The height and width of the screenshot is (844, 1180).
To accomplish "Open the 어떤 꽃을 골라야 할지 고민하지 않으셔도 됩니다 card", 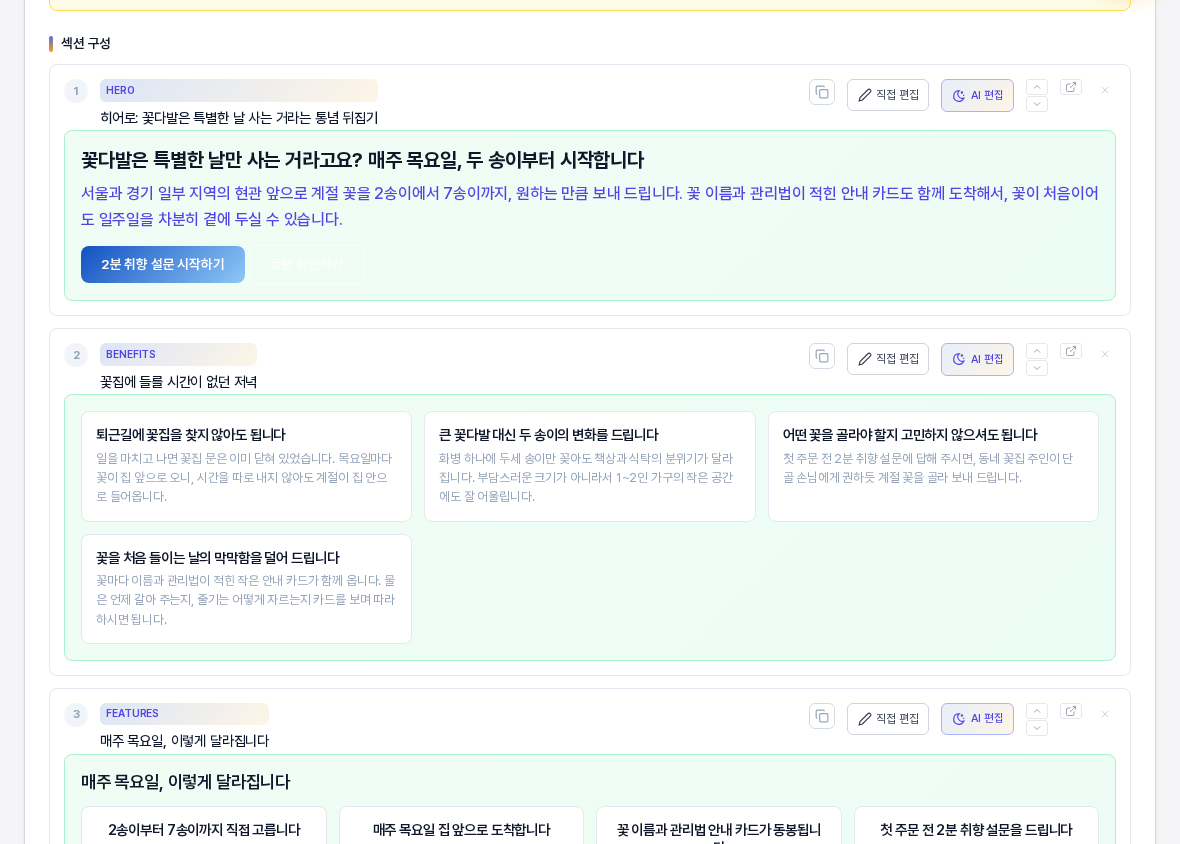I will tap(933, 466).
